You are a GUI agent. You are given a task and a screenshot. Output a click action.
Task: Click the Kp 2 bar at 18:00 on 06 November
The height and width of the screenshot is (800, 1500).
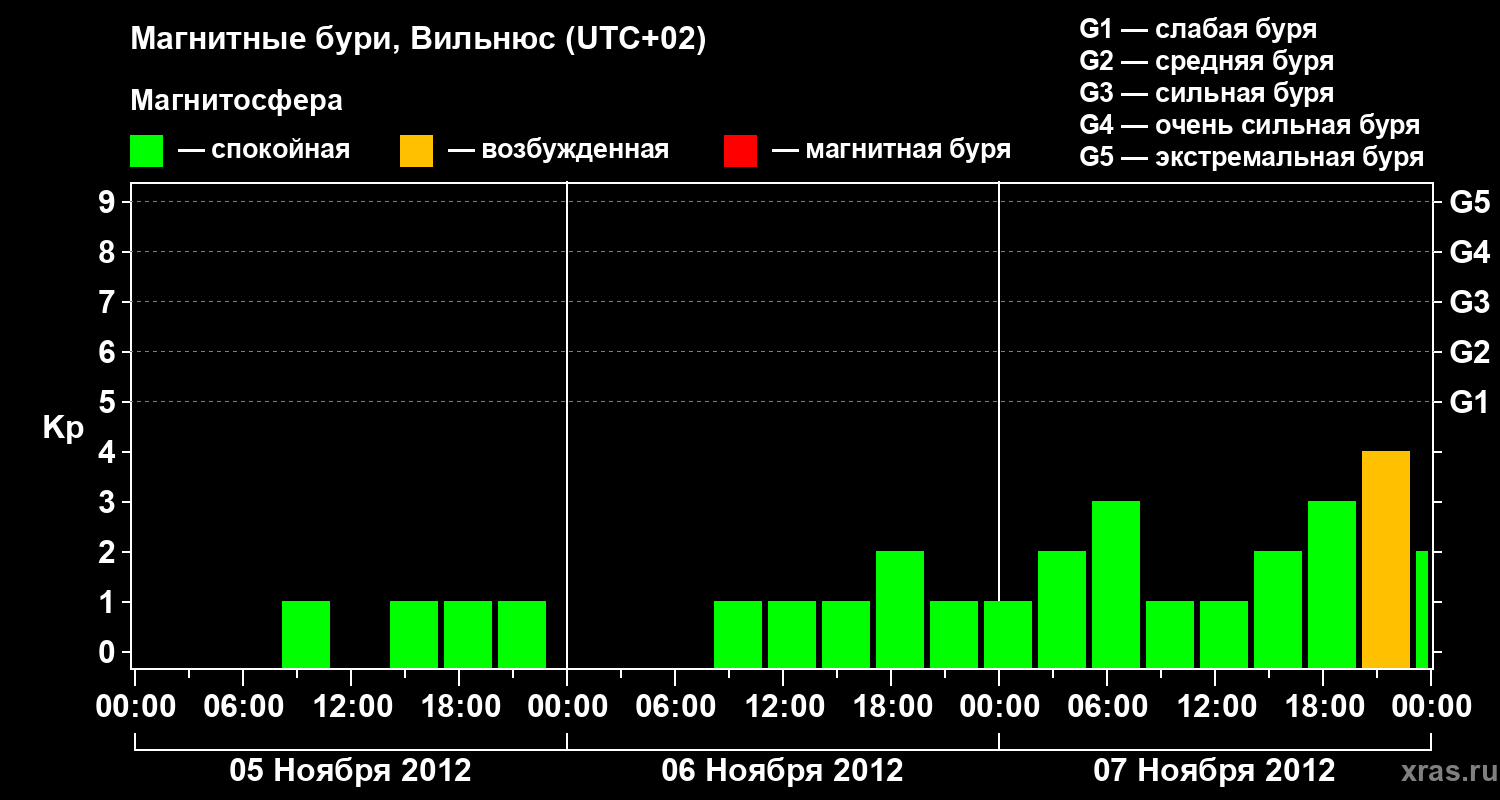pyautogui.click(x=900, y=609)
